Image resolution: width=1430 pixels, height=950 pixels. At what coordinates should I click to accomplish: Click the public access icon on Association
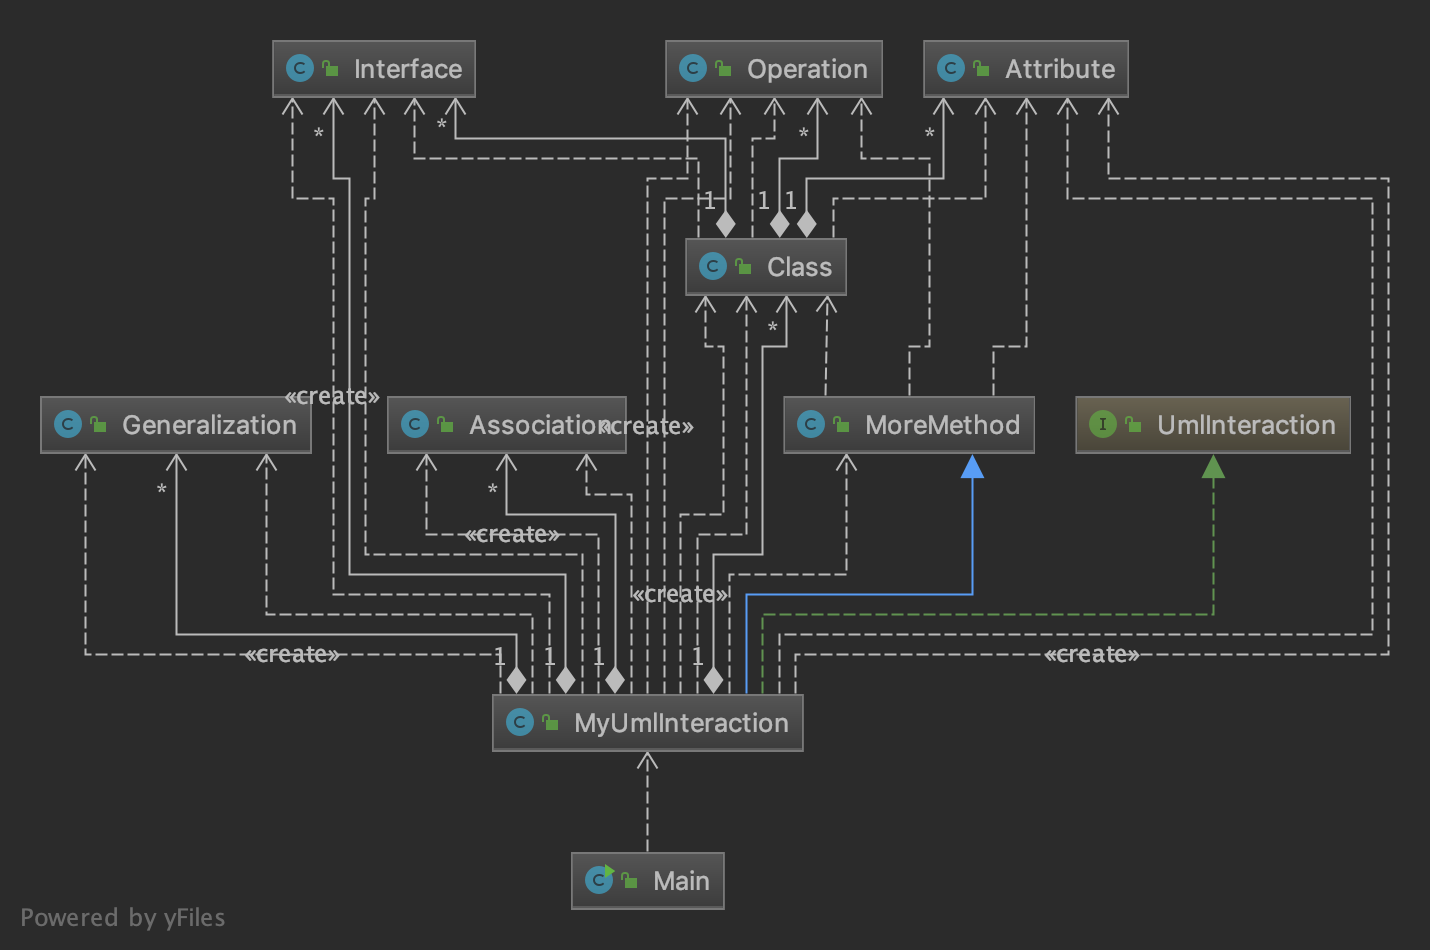point(445,424)
